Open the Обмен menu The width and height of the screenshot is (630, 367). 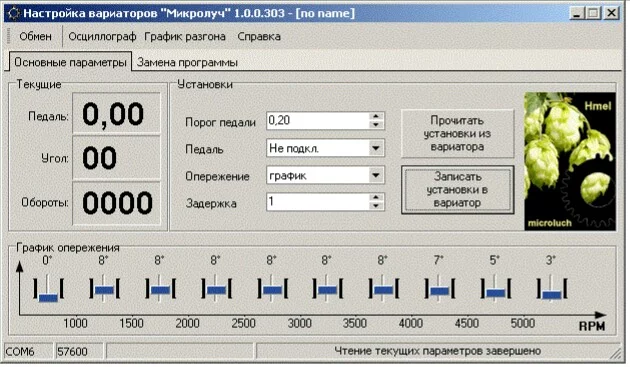[35, 36]
